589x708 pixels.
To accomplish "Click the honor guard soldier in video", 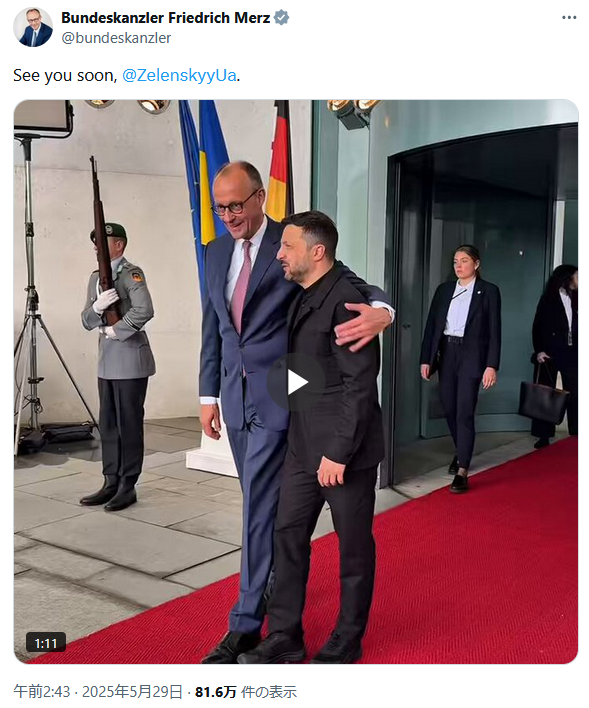I will point(119,366).
